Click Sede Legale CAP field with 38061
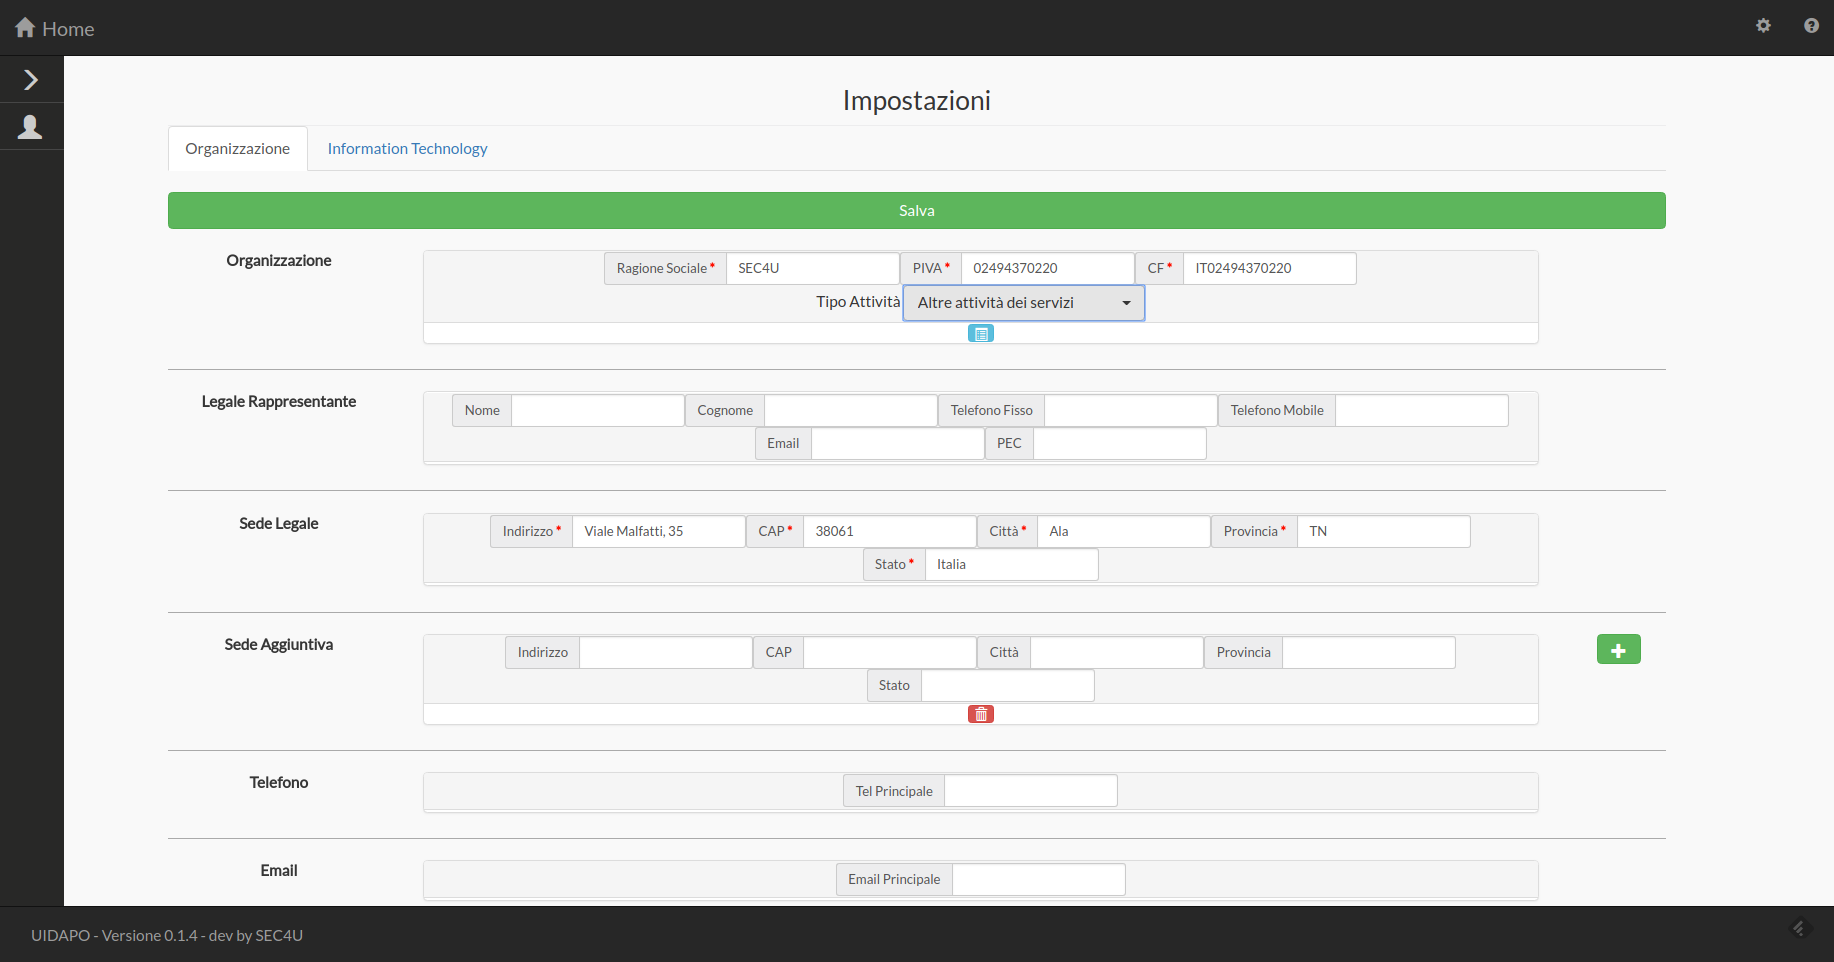 [x=890, y=532]
